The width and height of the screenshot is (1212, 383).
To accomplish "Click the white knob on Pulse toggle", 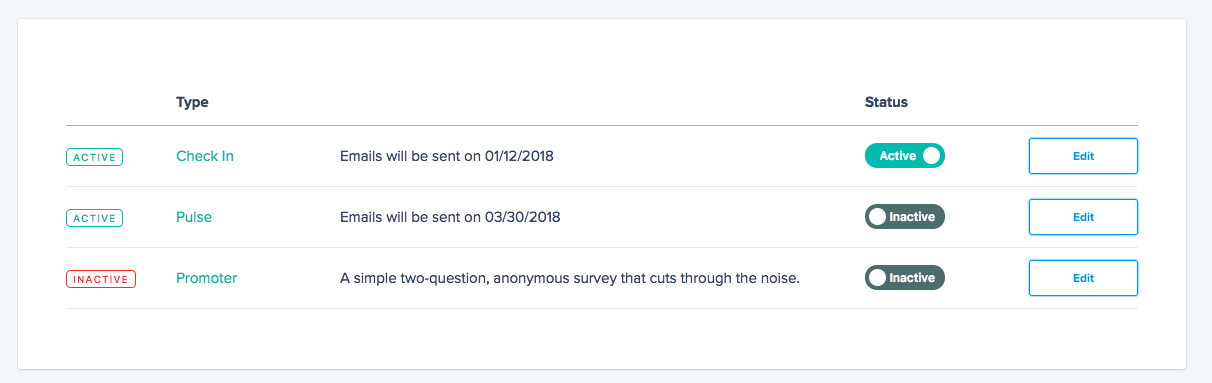I will [x=878, y=217].
